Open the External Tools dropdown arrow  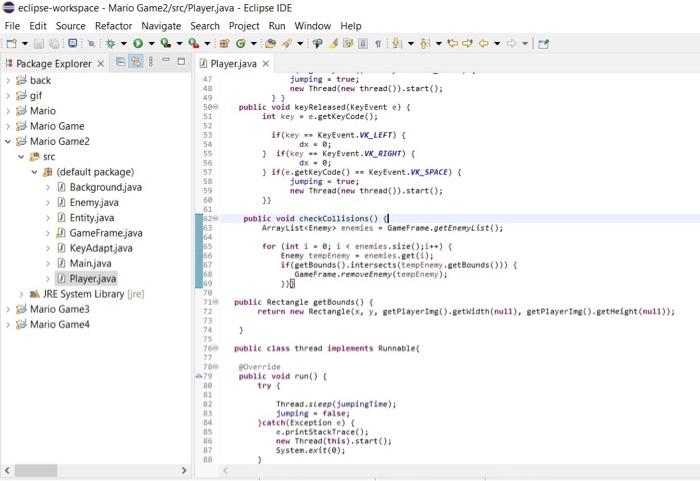click(x=207, y=43)
